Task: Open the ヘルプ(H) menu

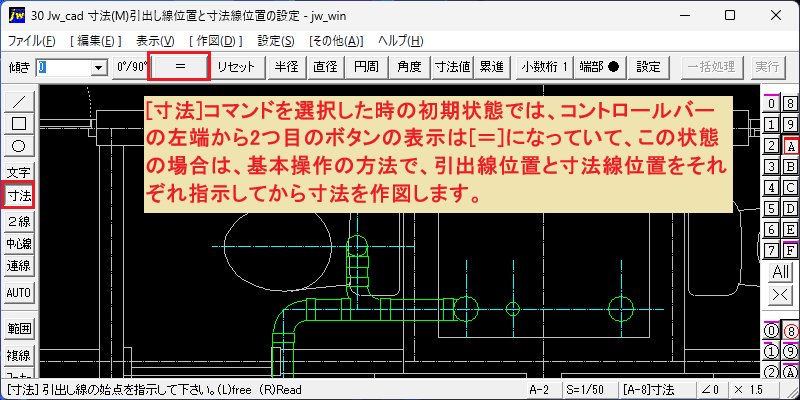Action: (x=401, y=41)
